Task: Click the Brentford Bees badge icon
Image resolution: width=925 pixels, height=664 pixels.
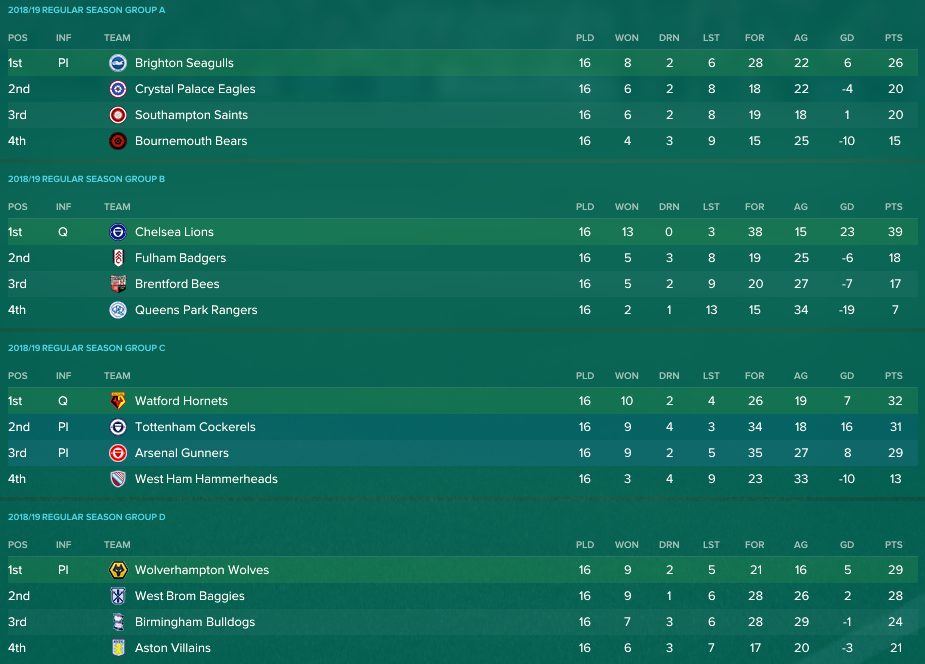Action: [118, 284]
